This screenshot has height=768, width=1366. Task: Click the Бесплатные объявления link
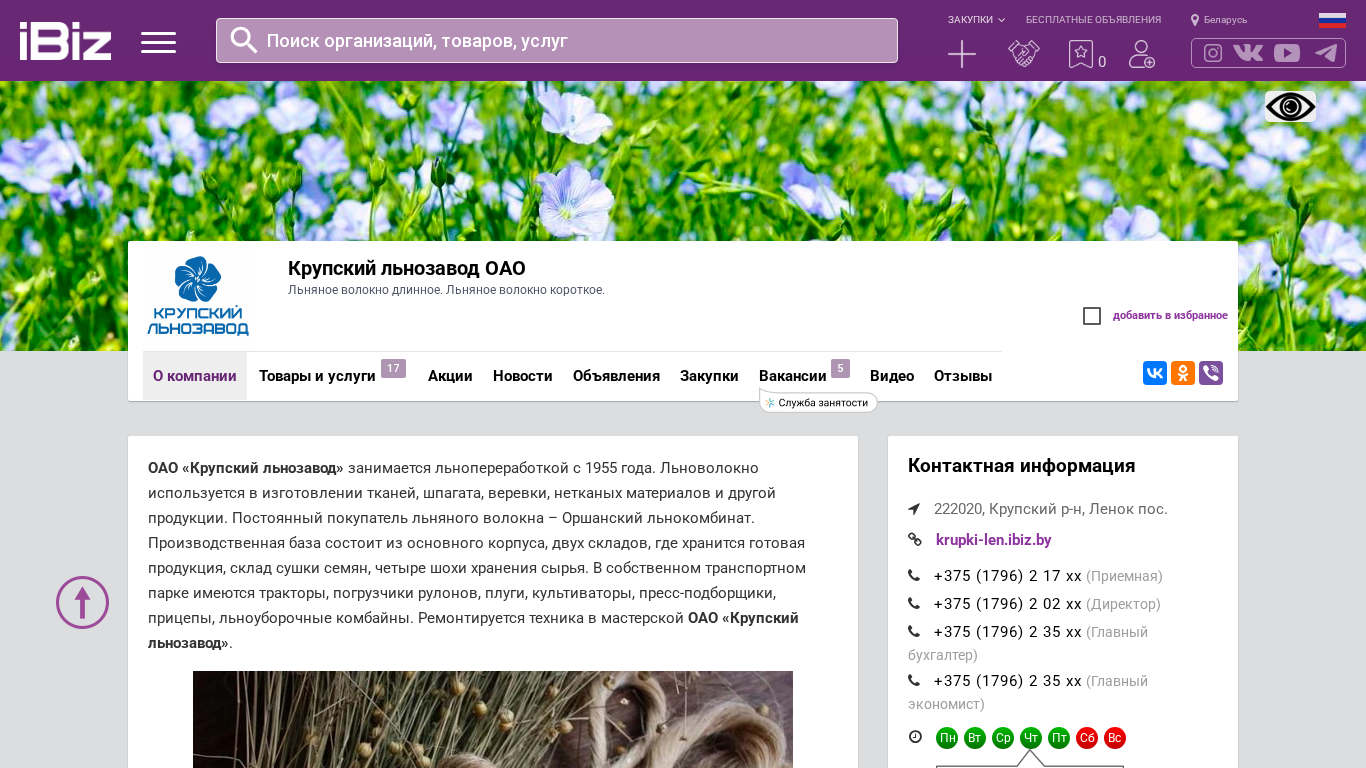pyautogui.click(x=1093, y=20)
